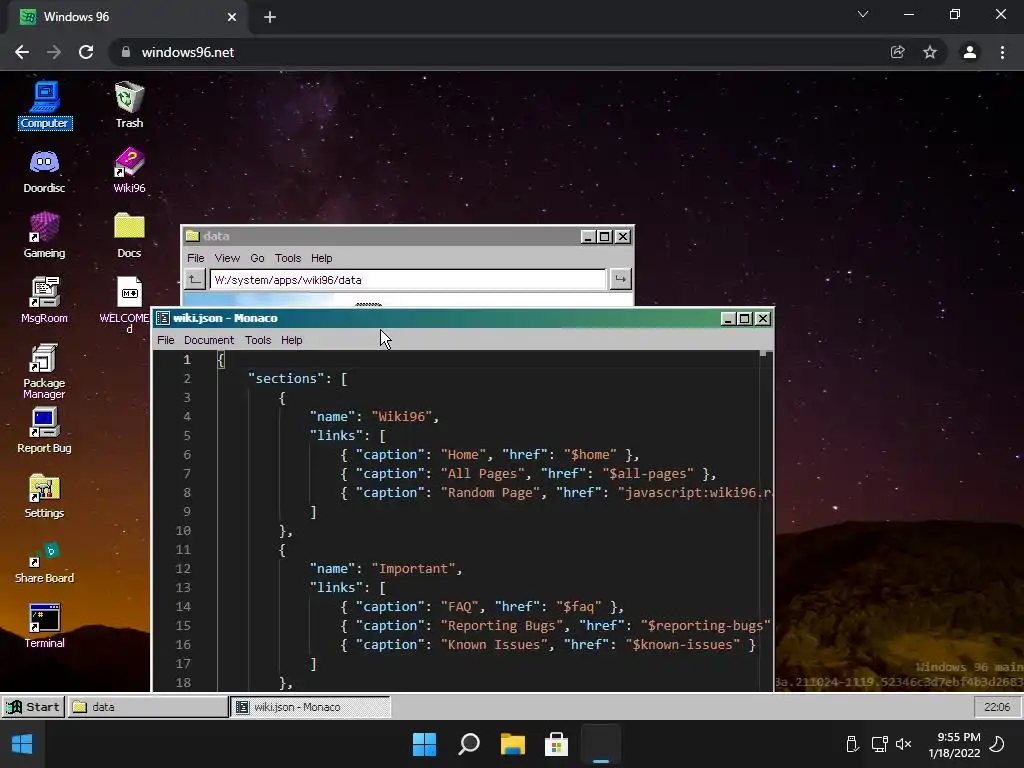Screen dimensions: 1024x768
Task: Open Microsoft Store from Windows taskbar
Action: (x=556, y=744)
